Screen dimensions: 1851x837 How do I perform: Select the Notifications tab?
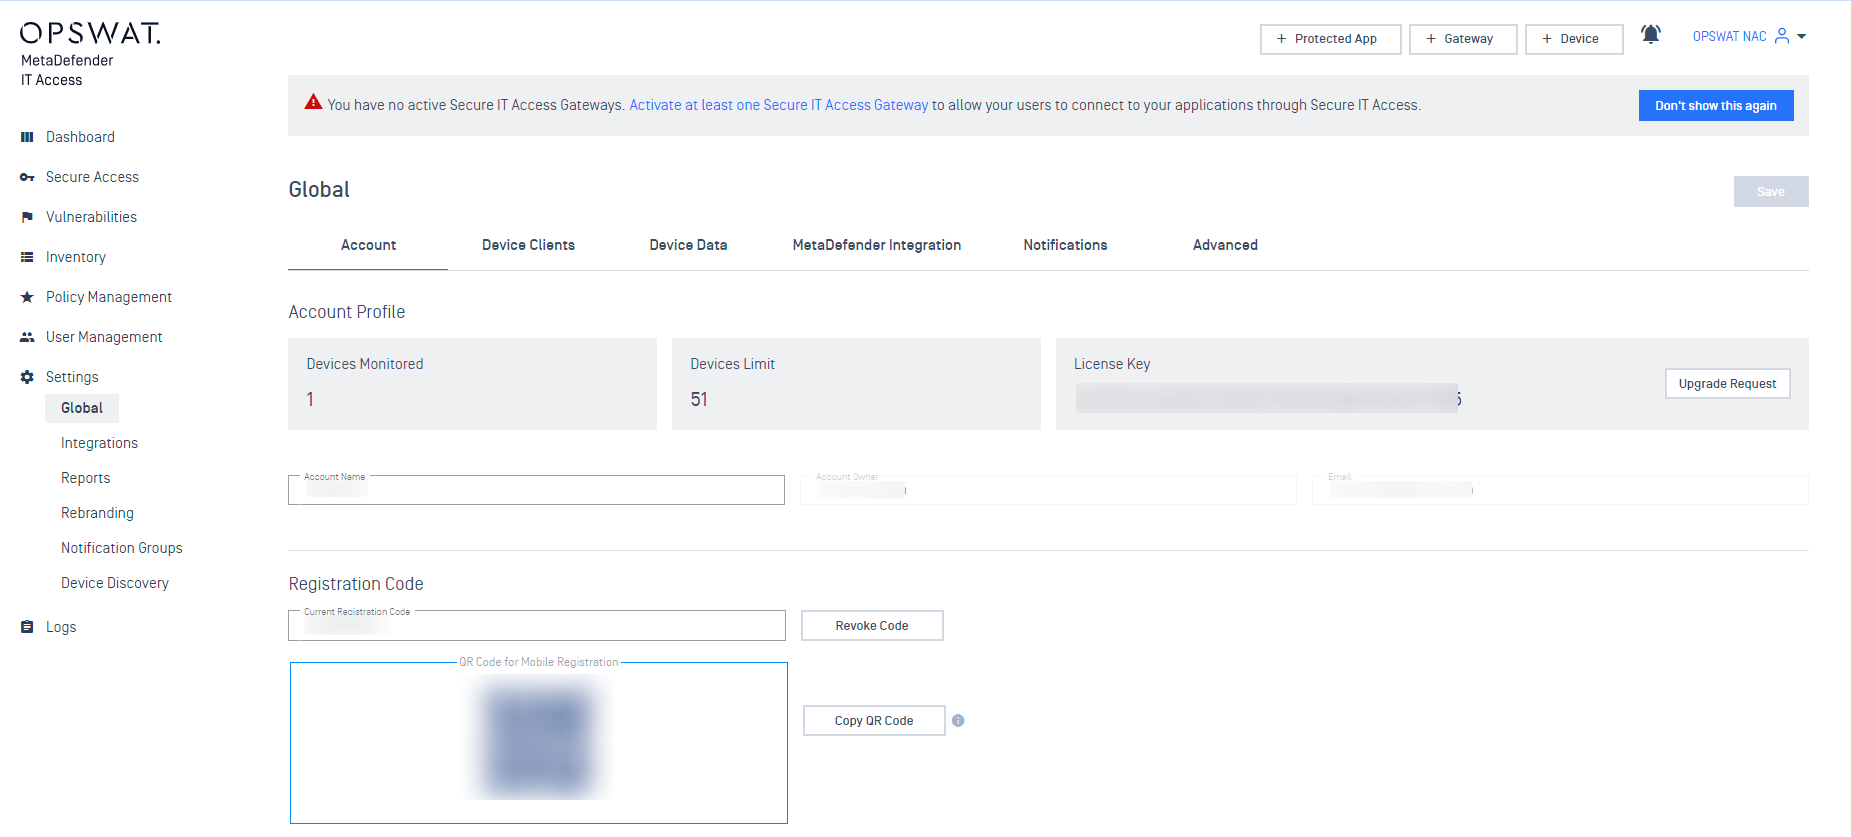click(1065, 245)
